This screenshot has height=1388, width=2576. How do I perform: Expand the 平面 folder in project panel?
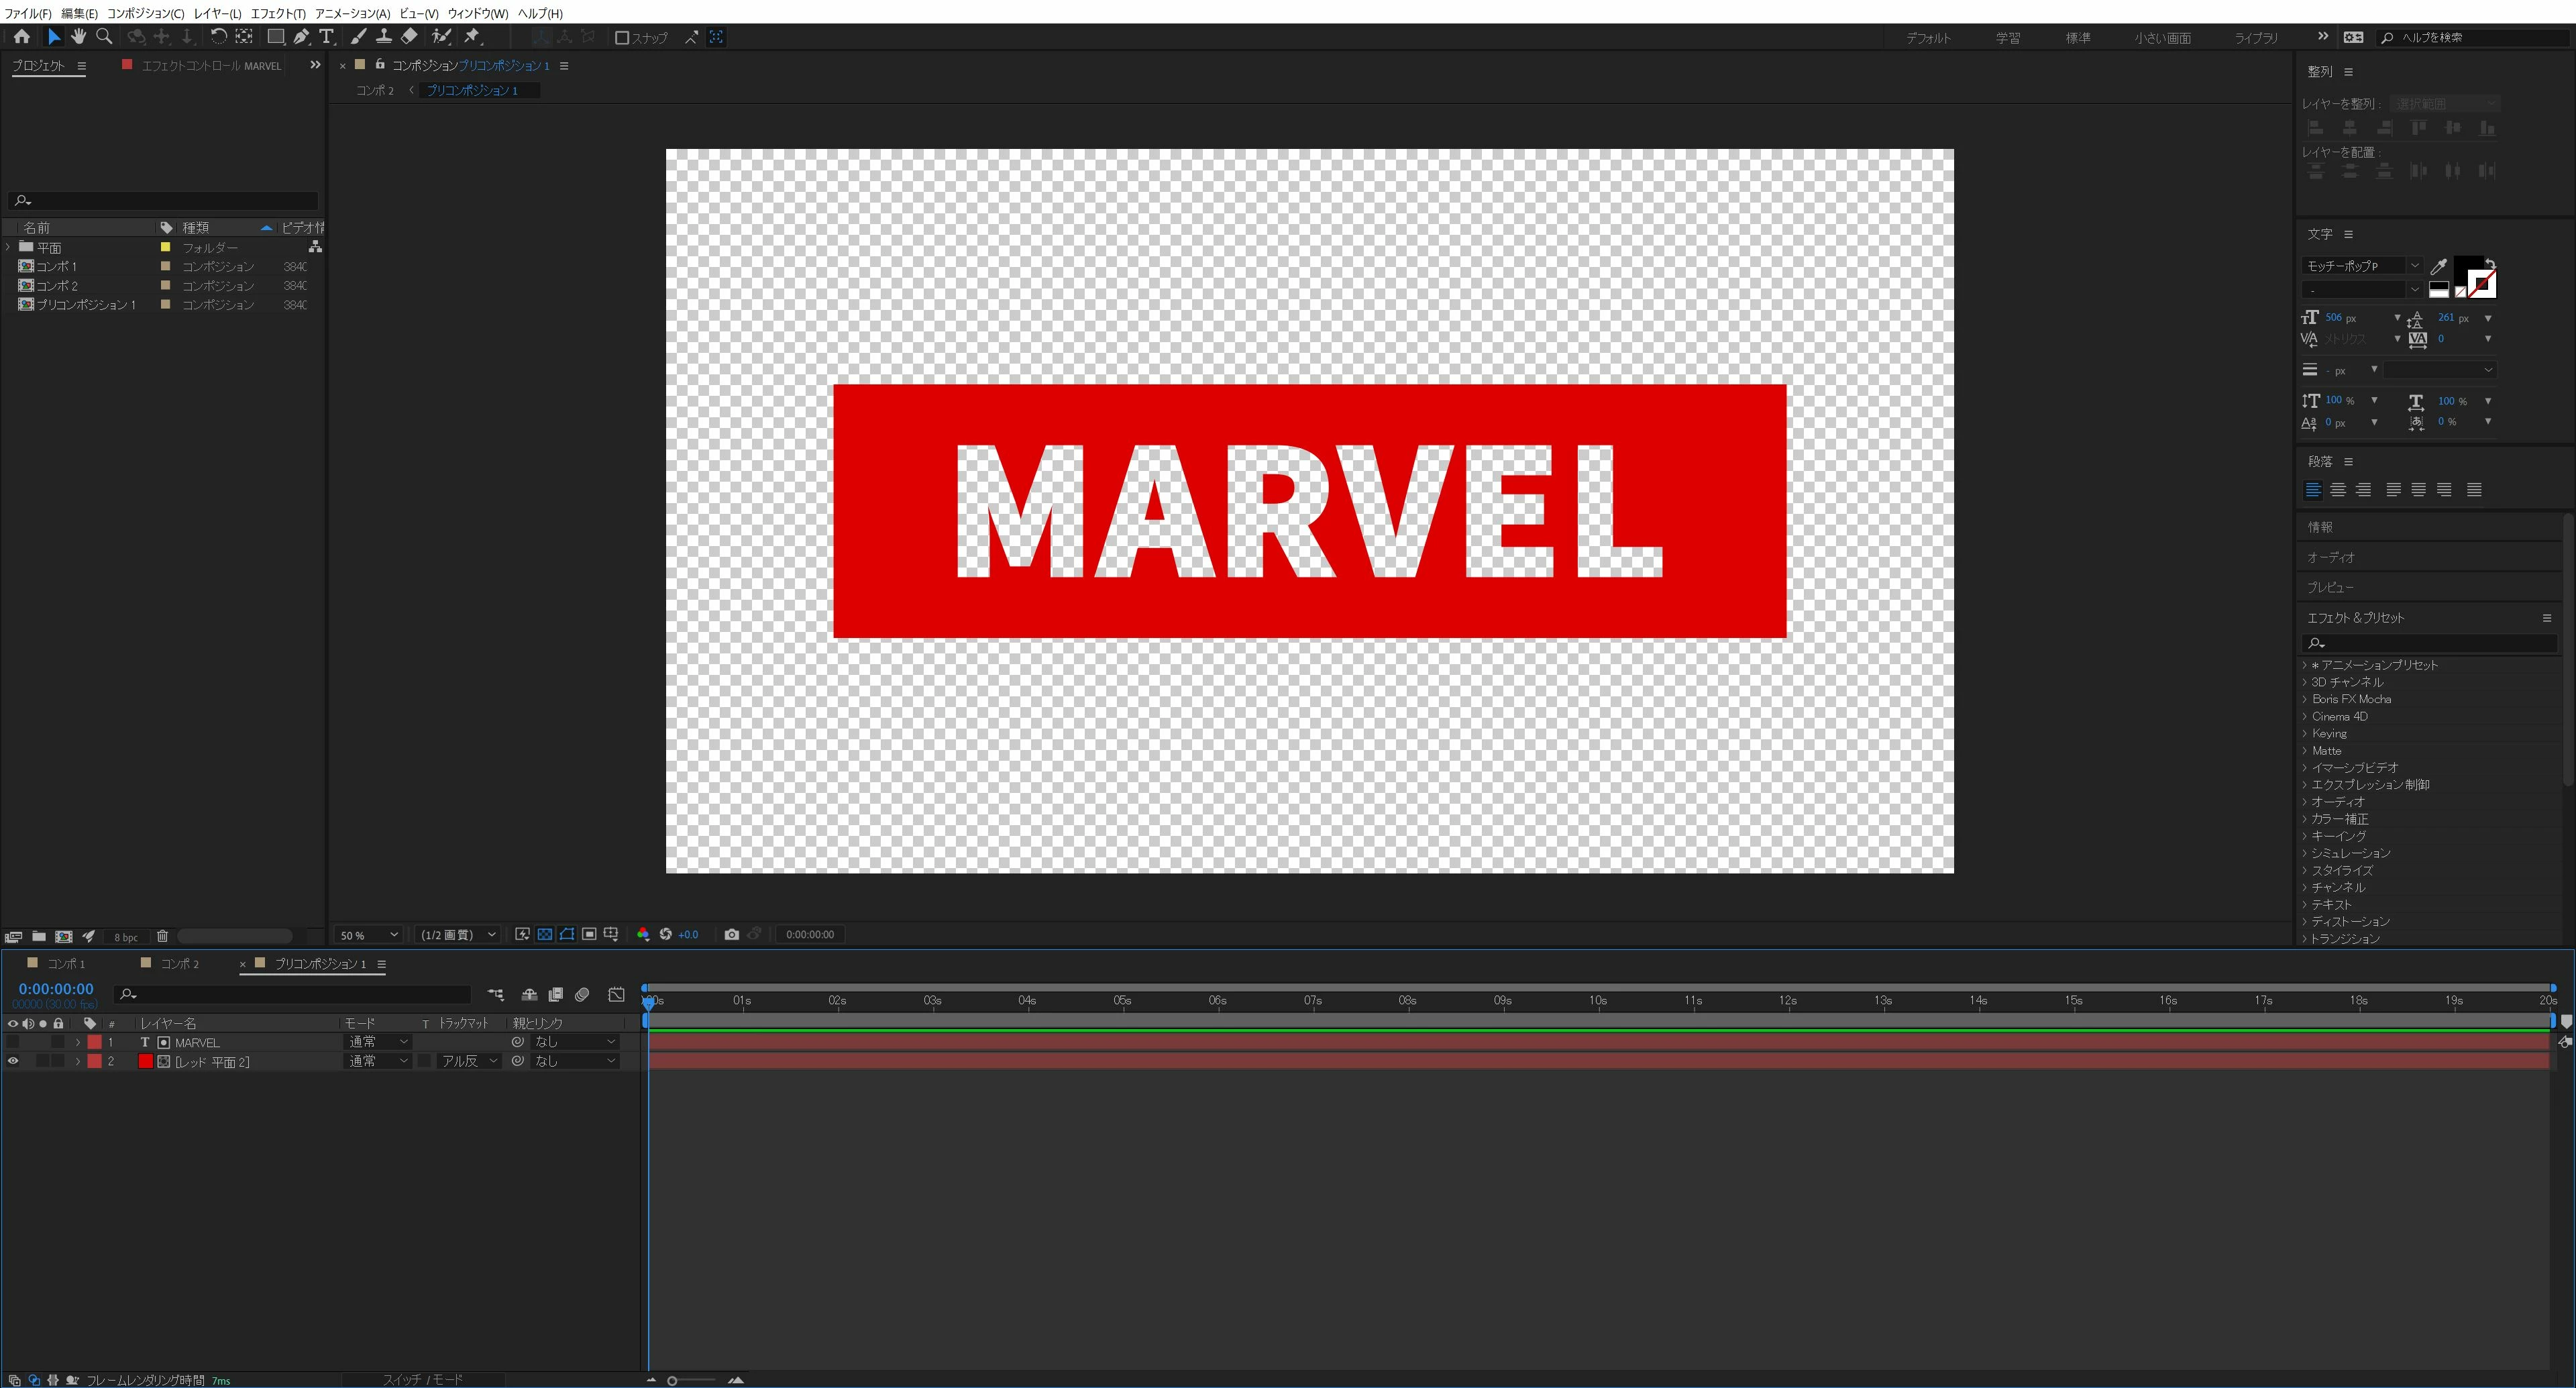[x=9, y=247]
